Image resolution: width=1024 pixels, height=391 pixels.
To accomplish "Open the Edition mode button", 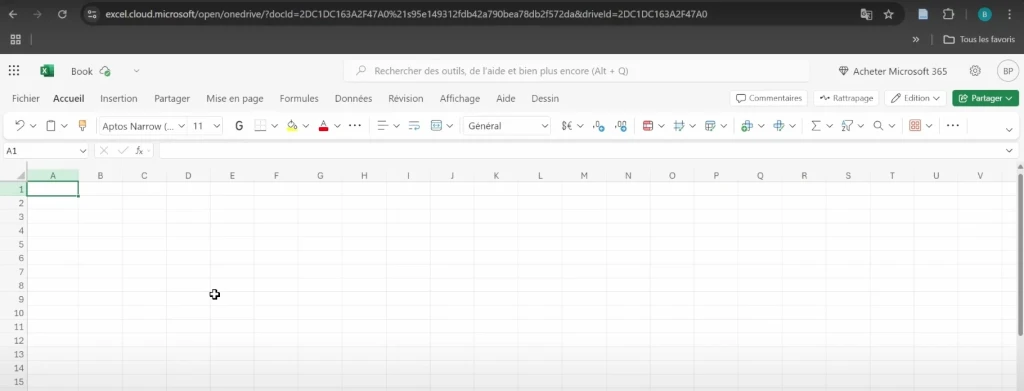I will 916,98.
